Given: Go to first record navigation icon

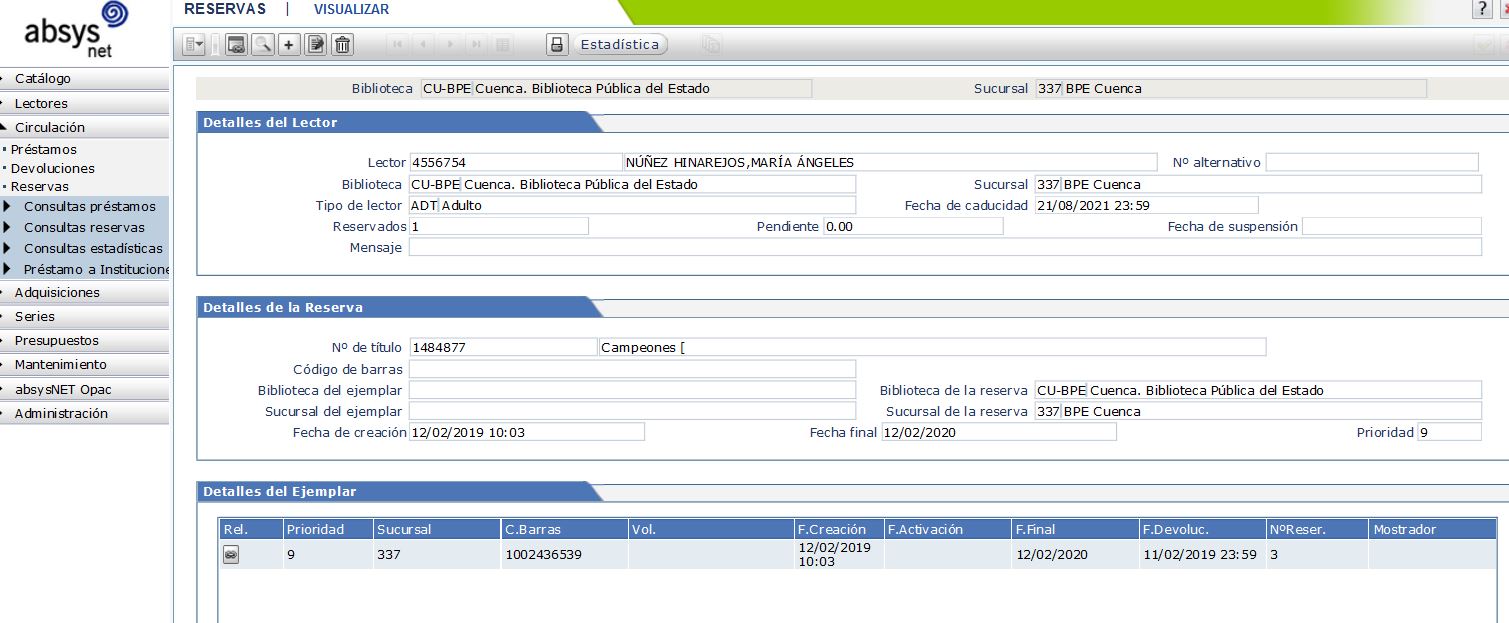Looking at the screenshot, I should (x=398, y=44).
